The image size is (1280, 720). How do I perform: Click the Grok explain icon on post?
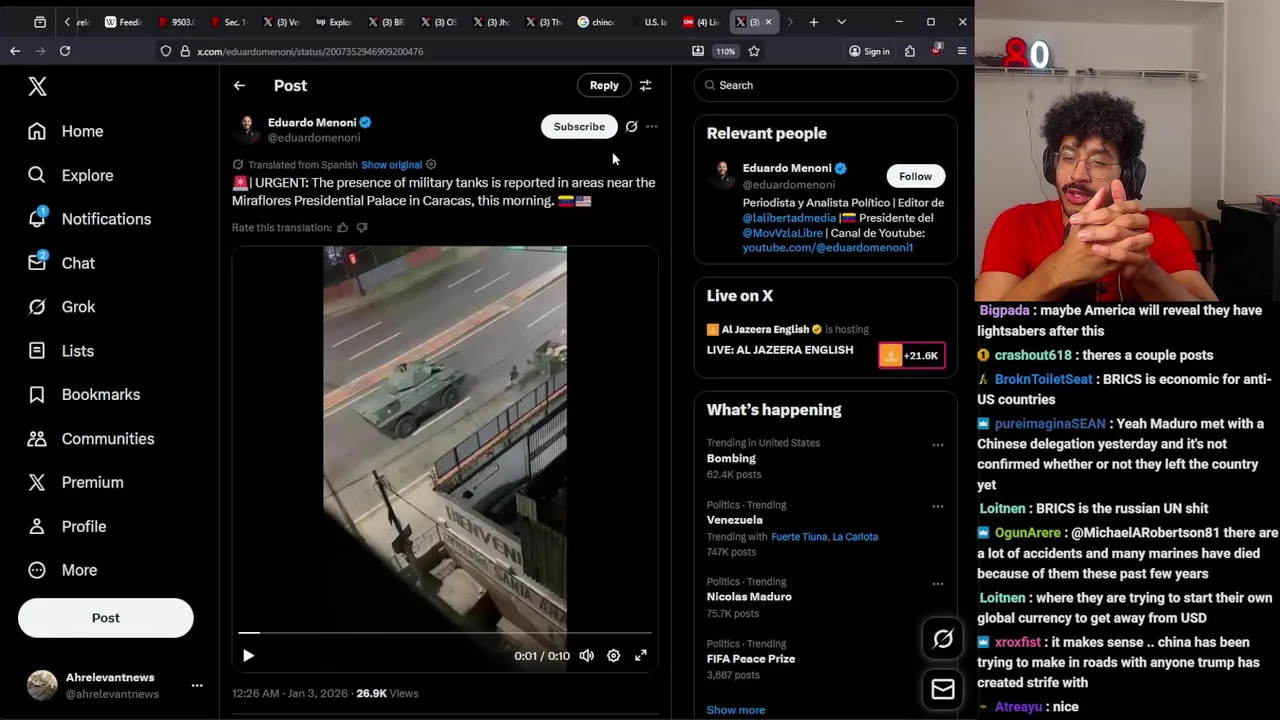click(631, 127)
